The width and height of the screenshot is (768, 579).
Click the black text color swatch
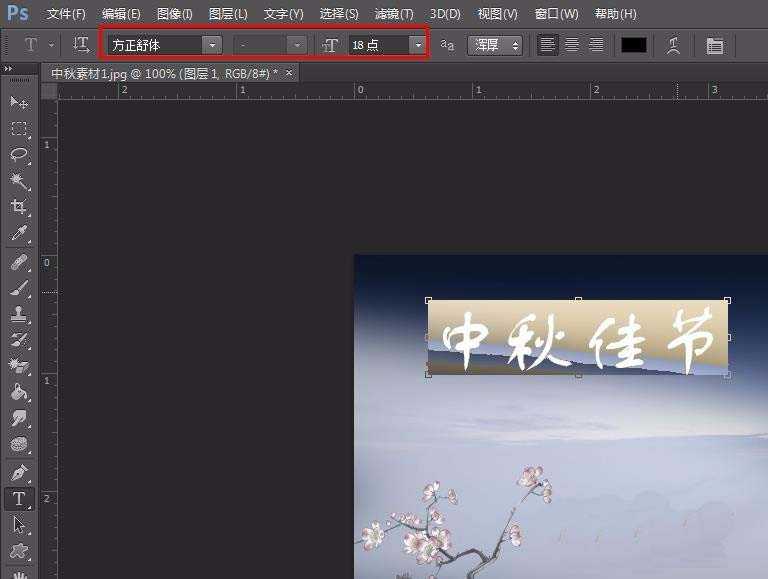(634, 45)
